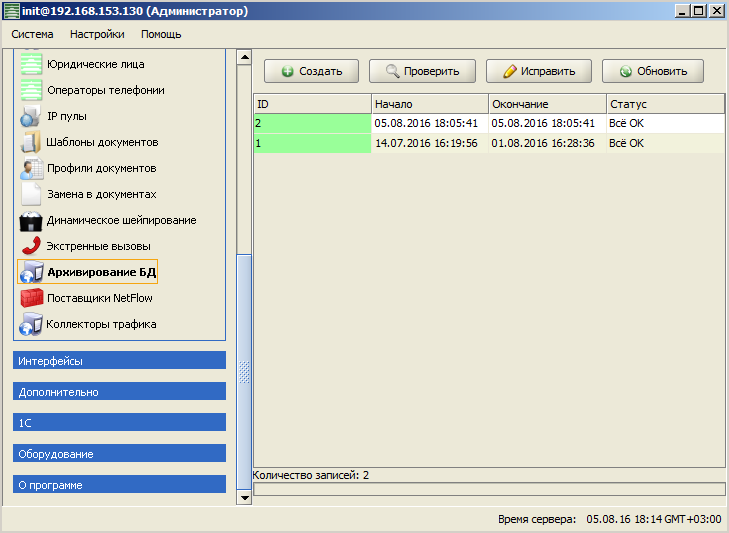Expand the Оборудование panel
This screenshot has width=729, height=533.
[119, 453]
